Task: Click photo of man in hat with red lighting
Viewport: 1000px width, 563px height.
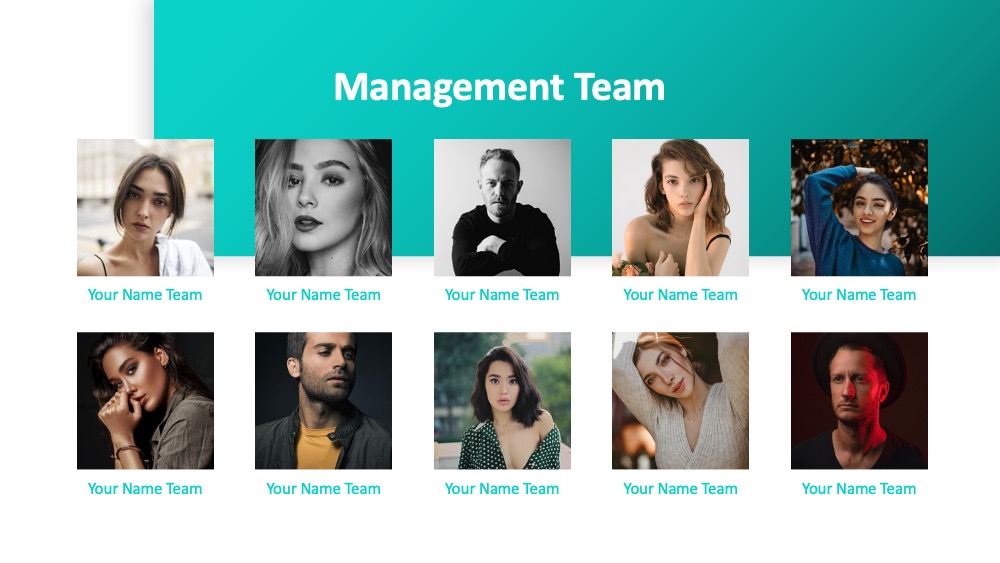Action: click(859, 401)
